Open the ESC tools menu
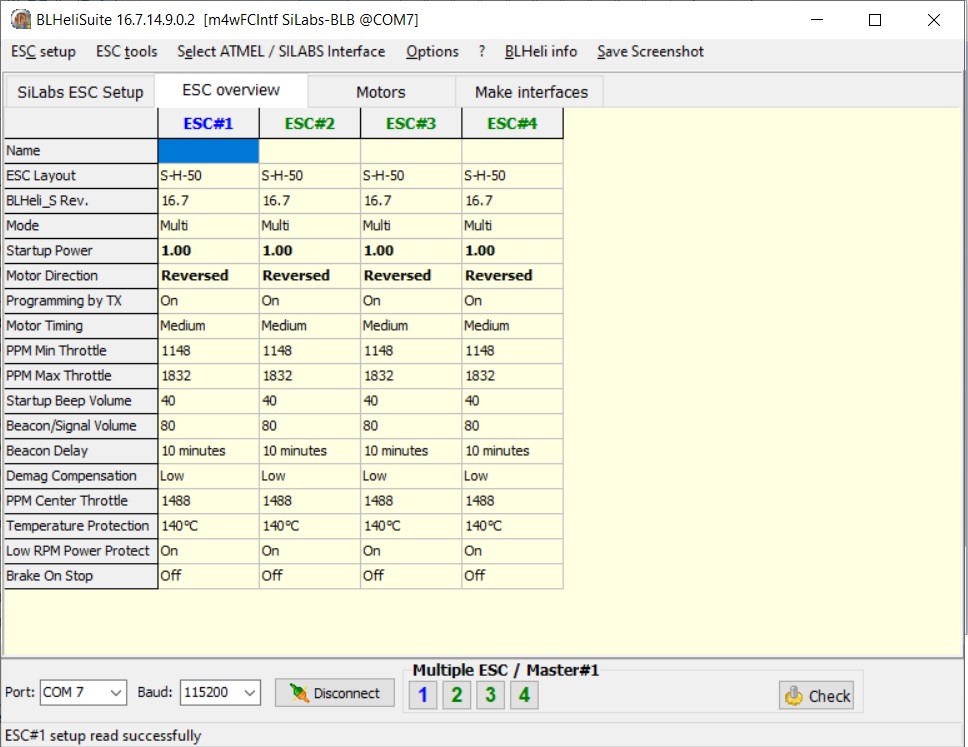This screenshot has height=747, width=968. pyautogui.click(x=127, y=52)
